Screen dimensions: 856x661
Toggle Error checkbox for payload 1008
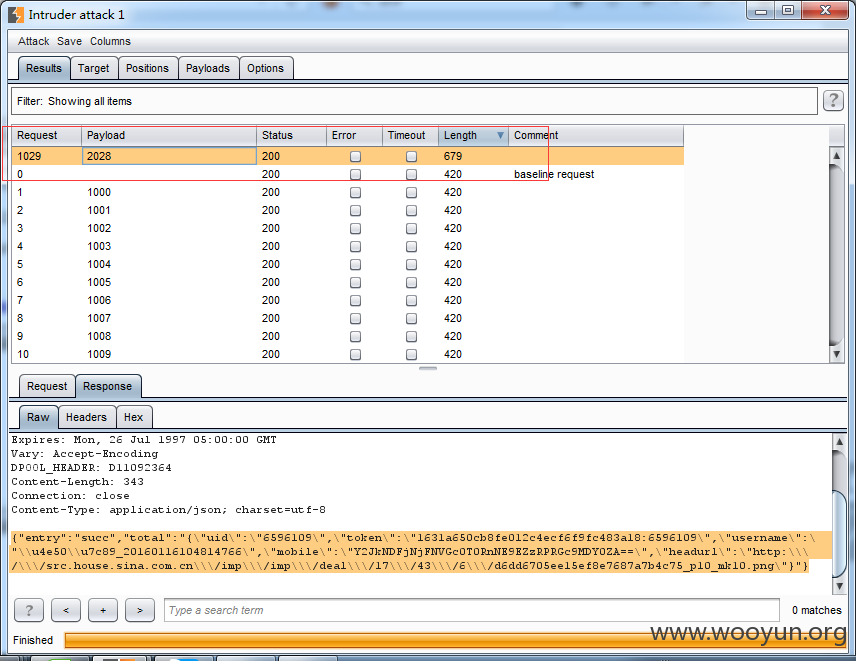[x=355, y=337]
